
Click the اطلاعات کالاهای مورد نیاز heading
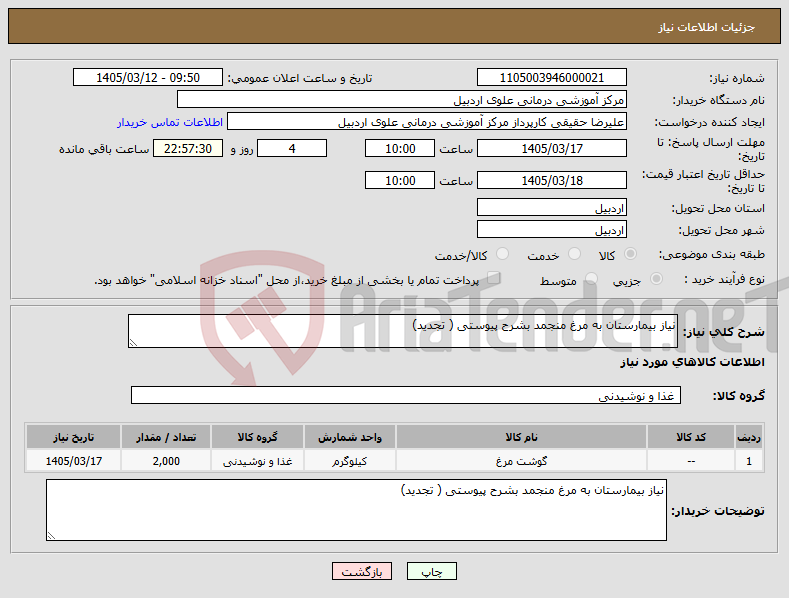pos(692,362)
